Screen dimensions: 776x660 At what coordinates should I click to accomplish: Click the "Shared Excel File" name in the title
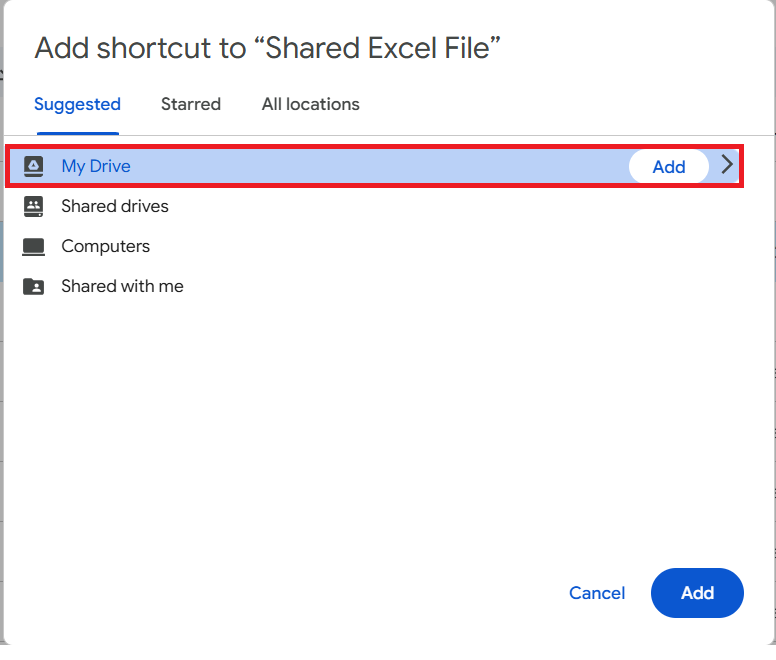[x=382, y=48]
